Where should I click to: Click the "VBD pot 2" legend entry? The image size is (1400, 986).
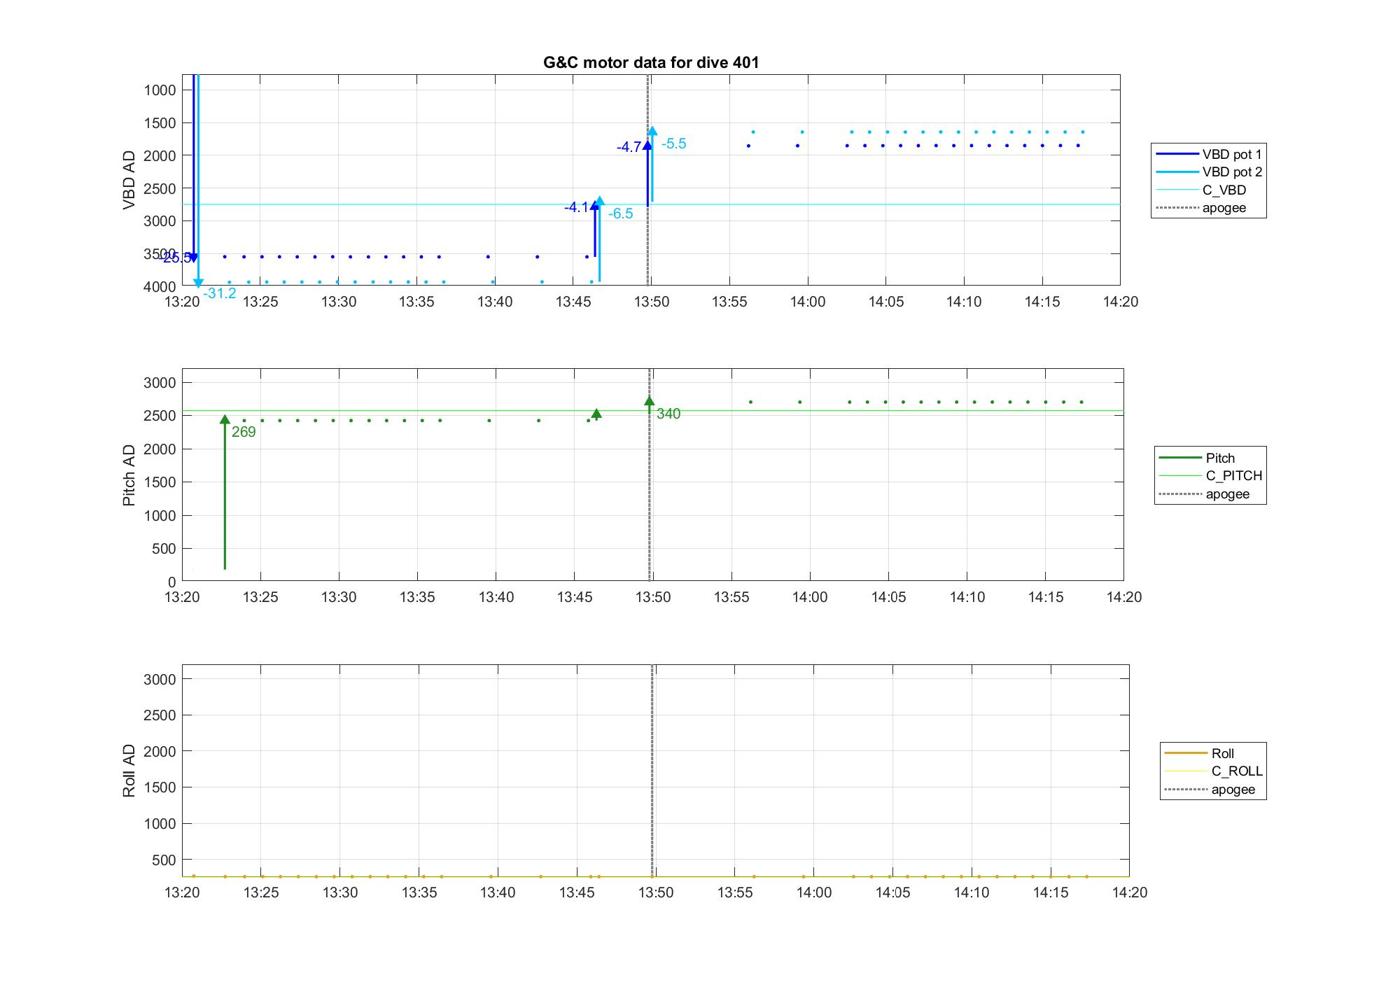coord(1209,172)
